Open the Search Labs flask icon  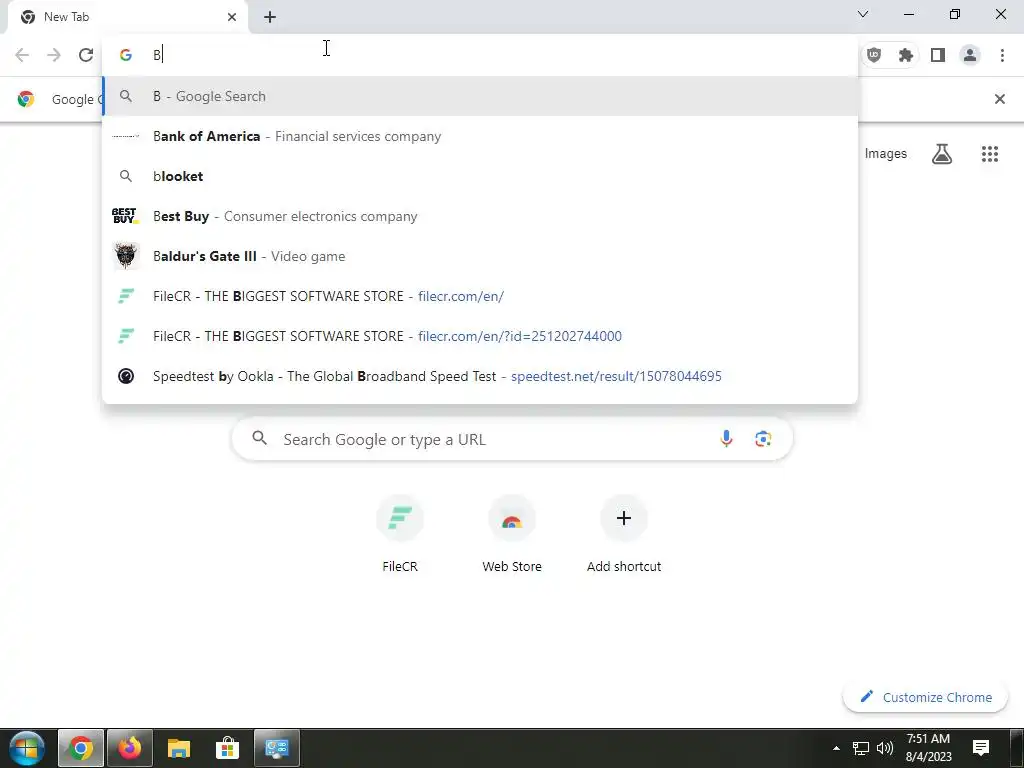[x=942, y=154]
